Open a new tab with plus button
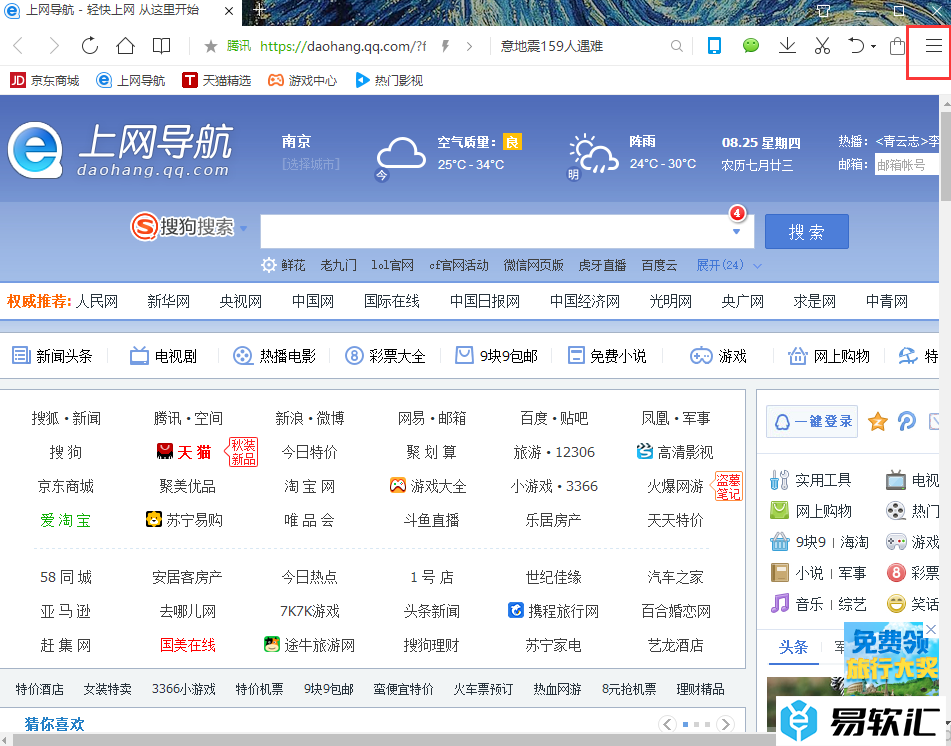Viewport: 951px width, 746px height. [x=259, y=10]
